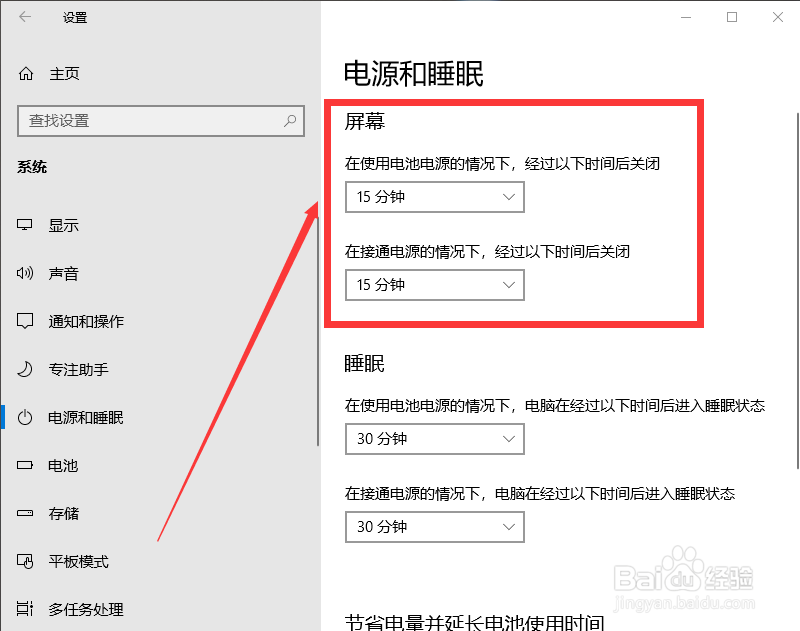Click the 系统 category label
Viewport: 800px width, 631px height.
pyautogui.click(x=32, y=167)
